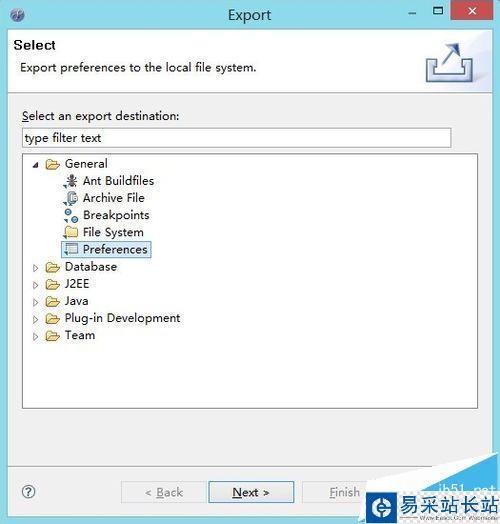Click the Archive File jar icon
Viewport: 500px width, 524px height.
coord(71,198)
